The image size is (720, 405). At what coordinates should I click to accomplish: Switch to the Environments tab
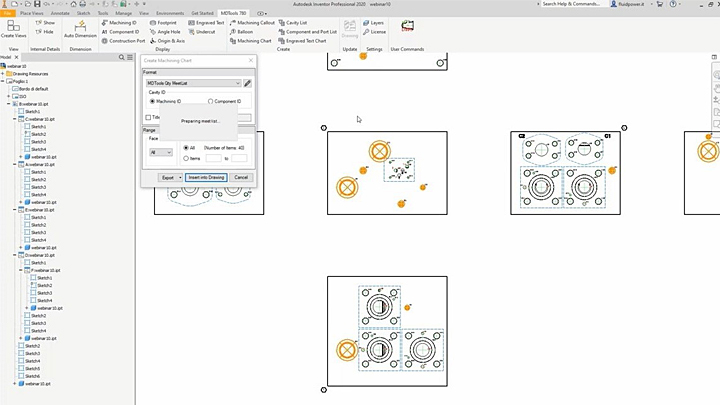point(170,13)
